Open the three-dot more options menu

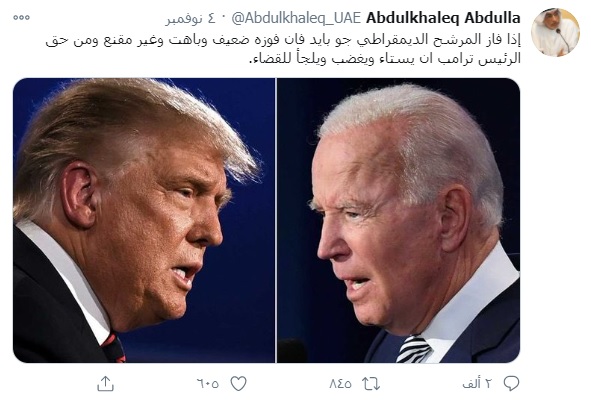(x=21, y=17)
